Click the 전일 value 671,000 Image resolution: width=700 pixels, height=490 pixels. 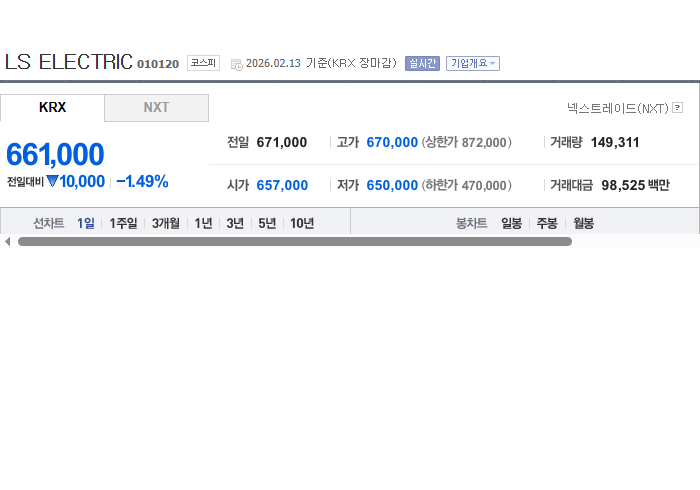(x=282, y=142)
